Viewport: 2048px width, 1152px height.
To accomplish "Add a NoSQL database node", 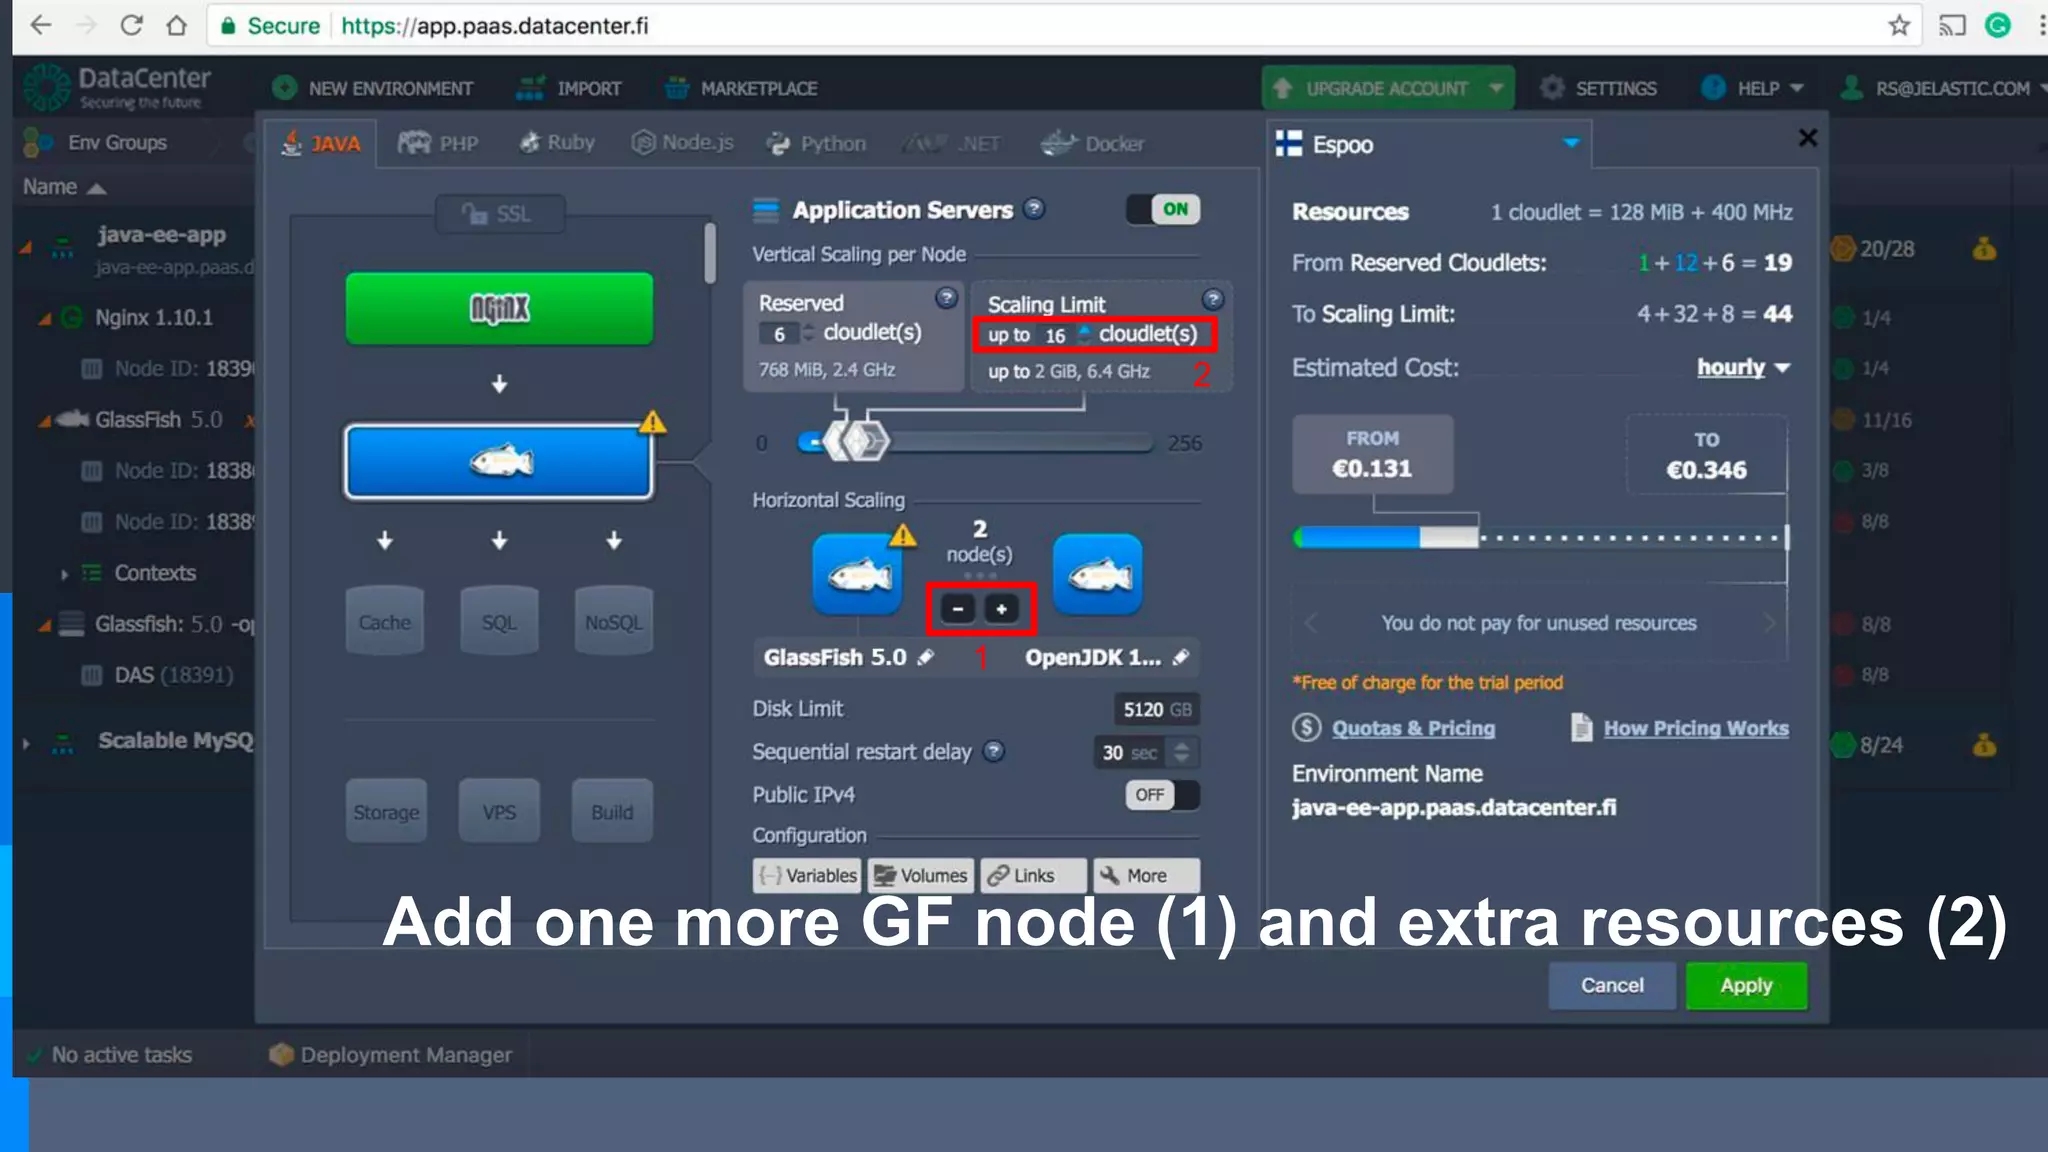I will pyautogui.click(x=613, y=622).
